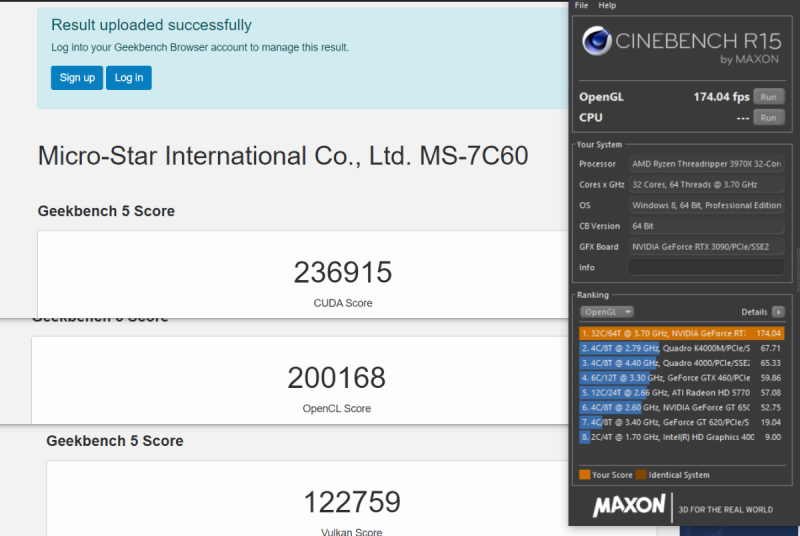Screen dimensions: 800x536
Task: Run the OpenGL benchmark
Action: pyautogui.click(x=768, y=97)
